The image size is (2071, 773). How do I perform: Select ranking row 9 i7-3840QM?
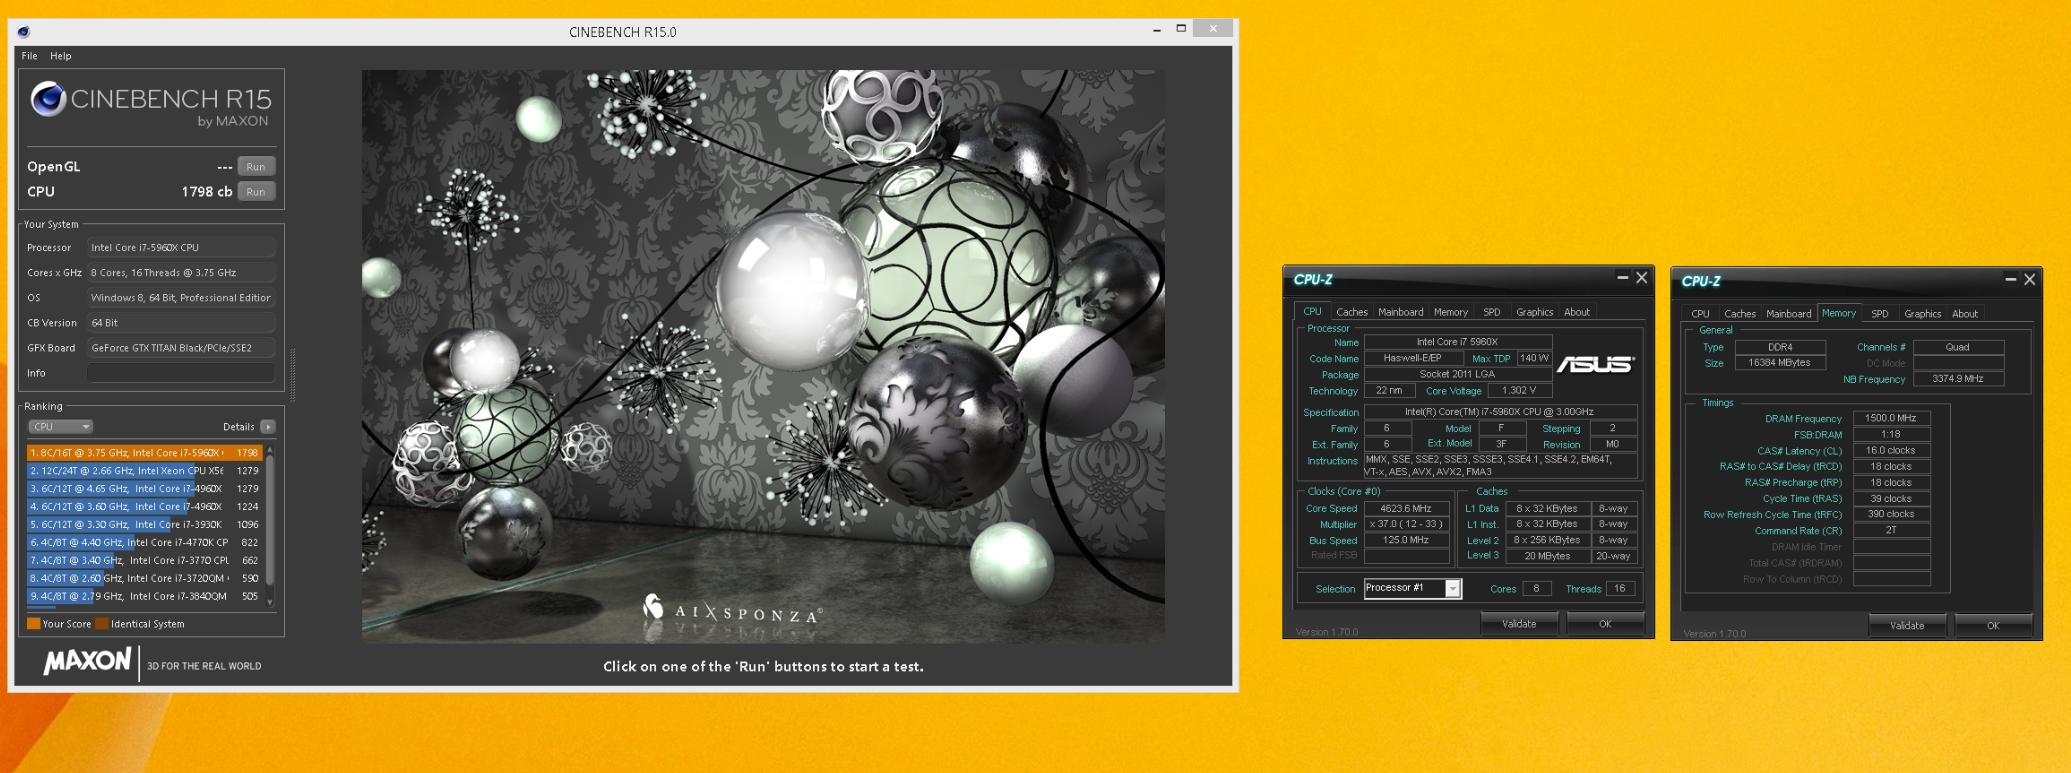pos(144,597)
